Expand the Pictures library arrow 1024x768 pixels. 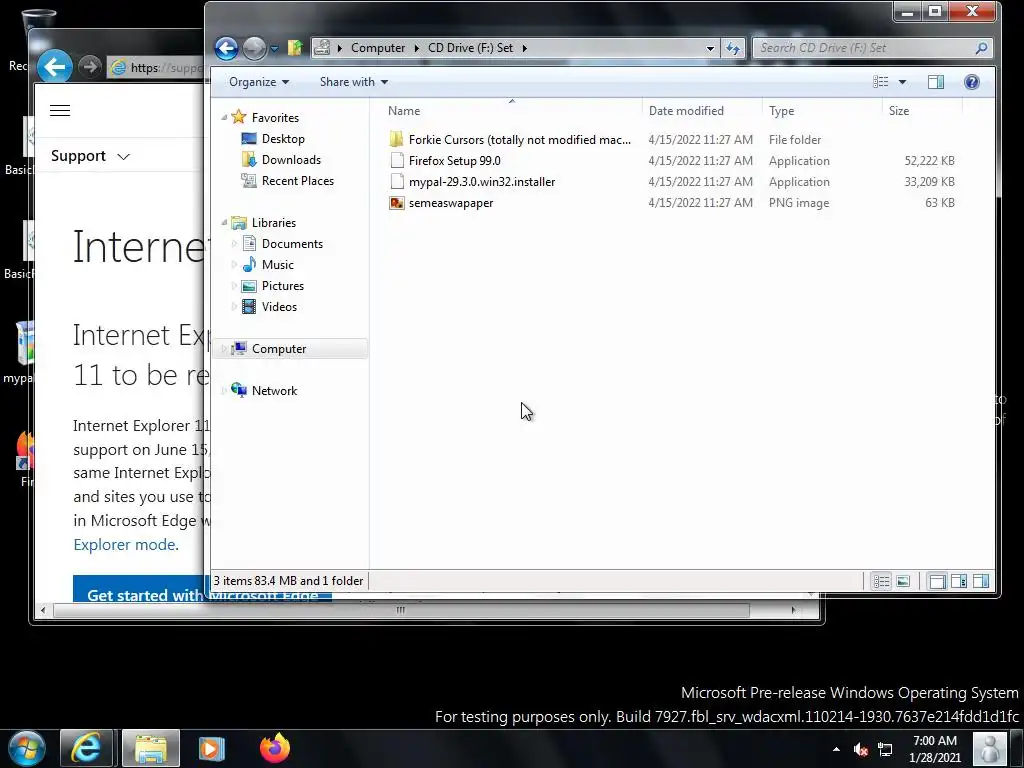click(234, 285)
